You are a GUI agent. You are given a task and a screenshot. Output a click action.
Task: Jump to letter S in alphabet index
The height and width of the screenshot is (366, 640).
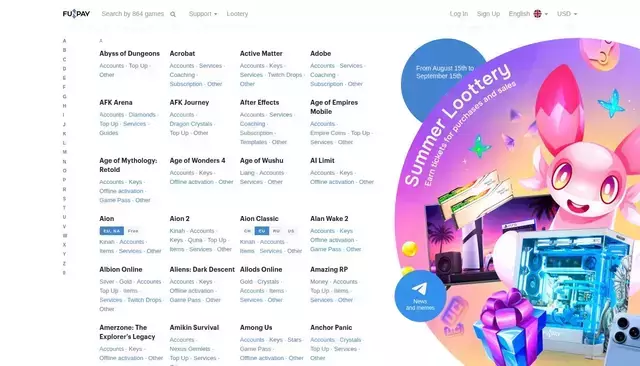pyautogui.click(x=64, y=199)
